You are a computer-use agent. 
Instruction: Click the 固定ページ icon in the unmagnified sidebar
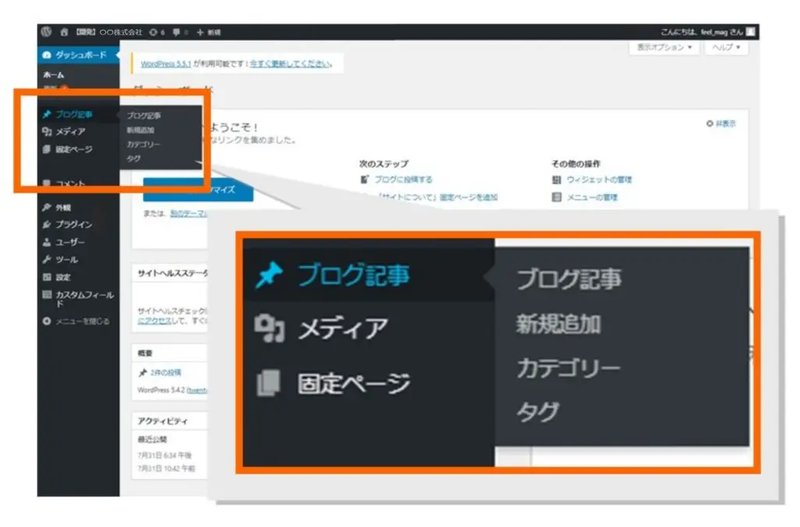46,149
